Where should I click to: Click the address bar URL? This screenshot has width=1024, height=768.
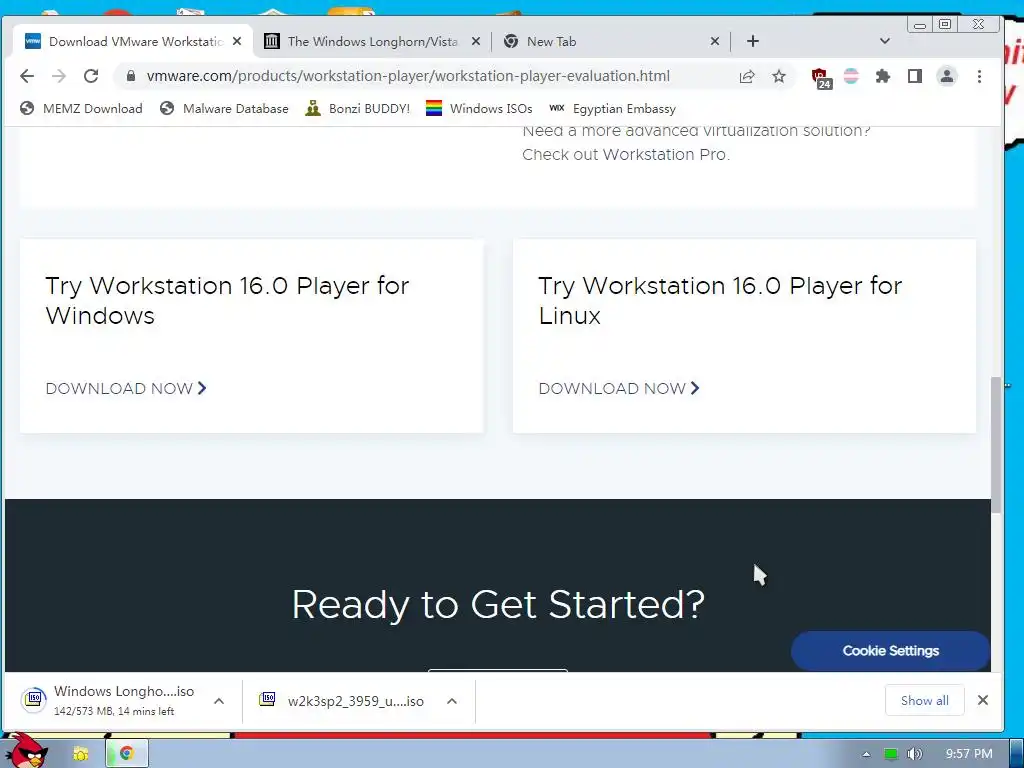pyautogui.click(x=408, y=76)
